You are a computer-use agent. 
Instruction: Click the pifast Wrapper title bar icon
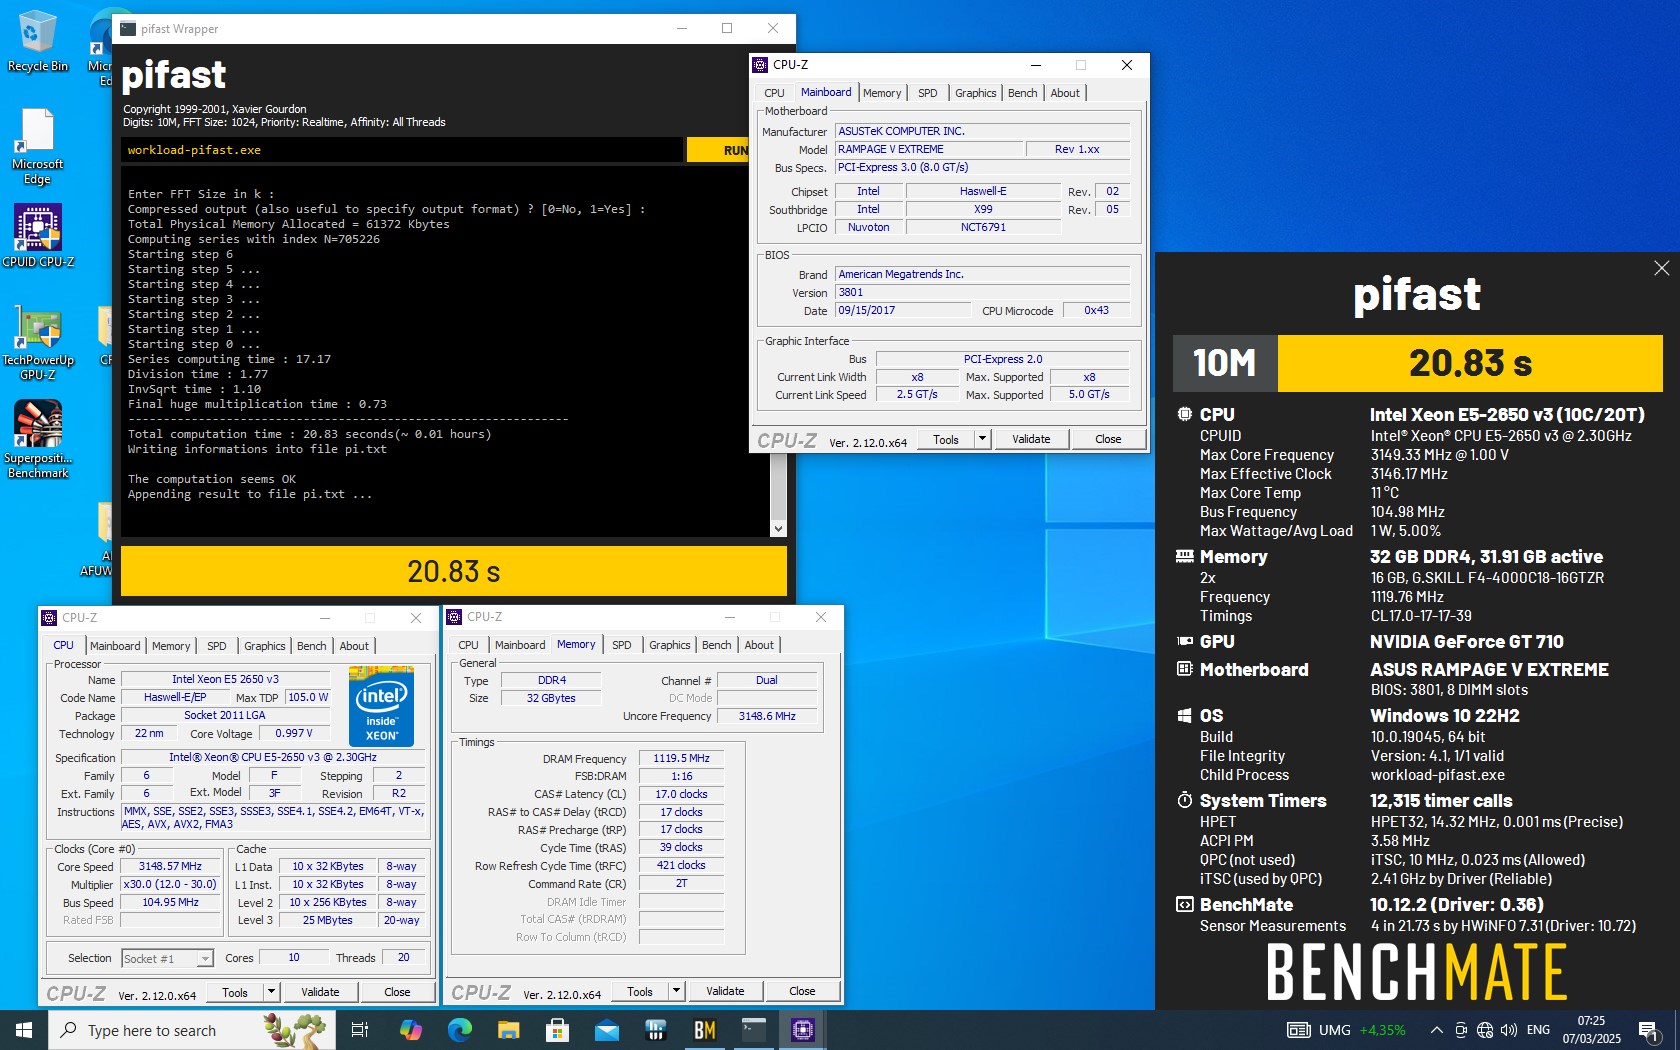tap(128, 29)
